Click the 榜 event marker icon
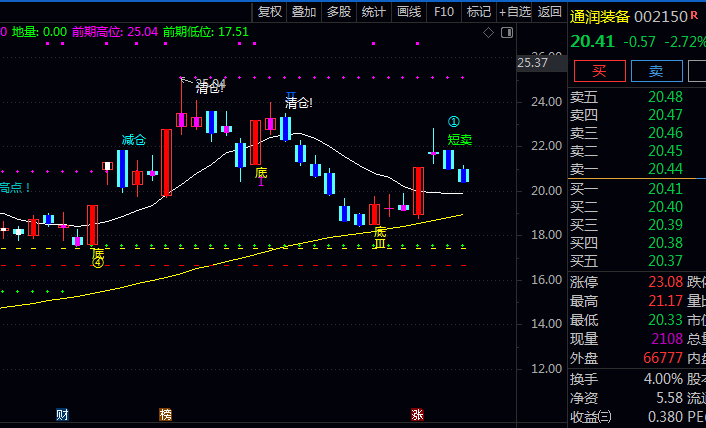The image size is (706, 428). pos(165,414)
